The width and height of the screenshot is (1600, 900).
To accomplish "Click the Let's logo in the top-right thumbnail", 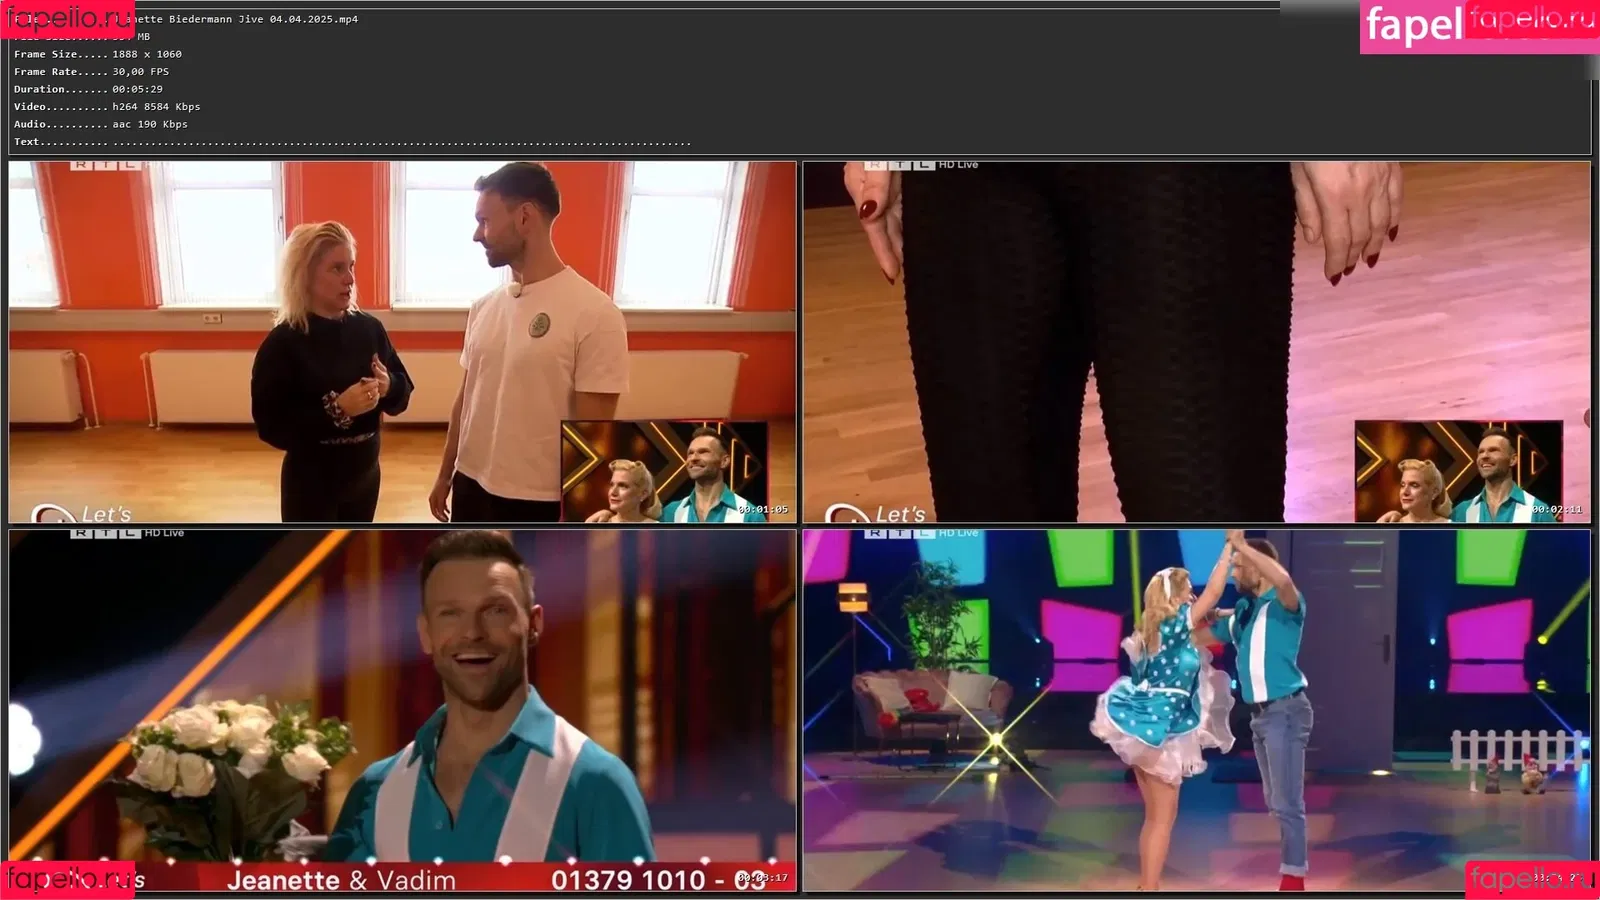I will (878, 514).
